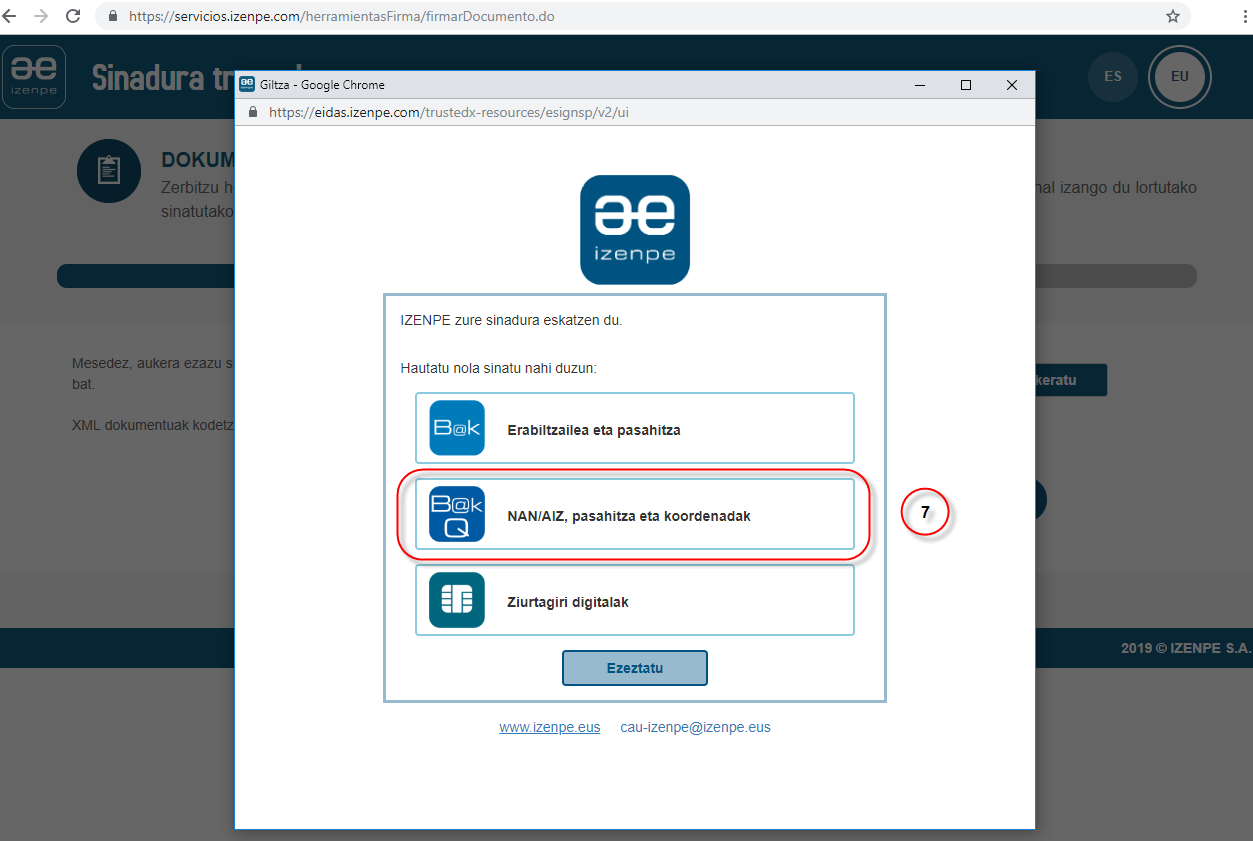Bookmark this page with star icon
1253x841 pixels.
(x=1173, y=16)
